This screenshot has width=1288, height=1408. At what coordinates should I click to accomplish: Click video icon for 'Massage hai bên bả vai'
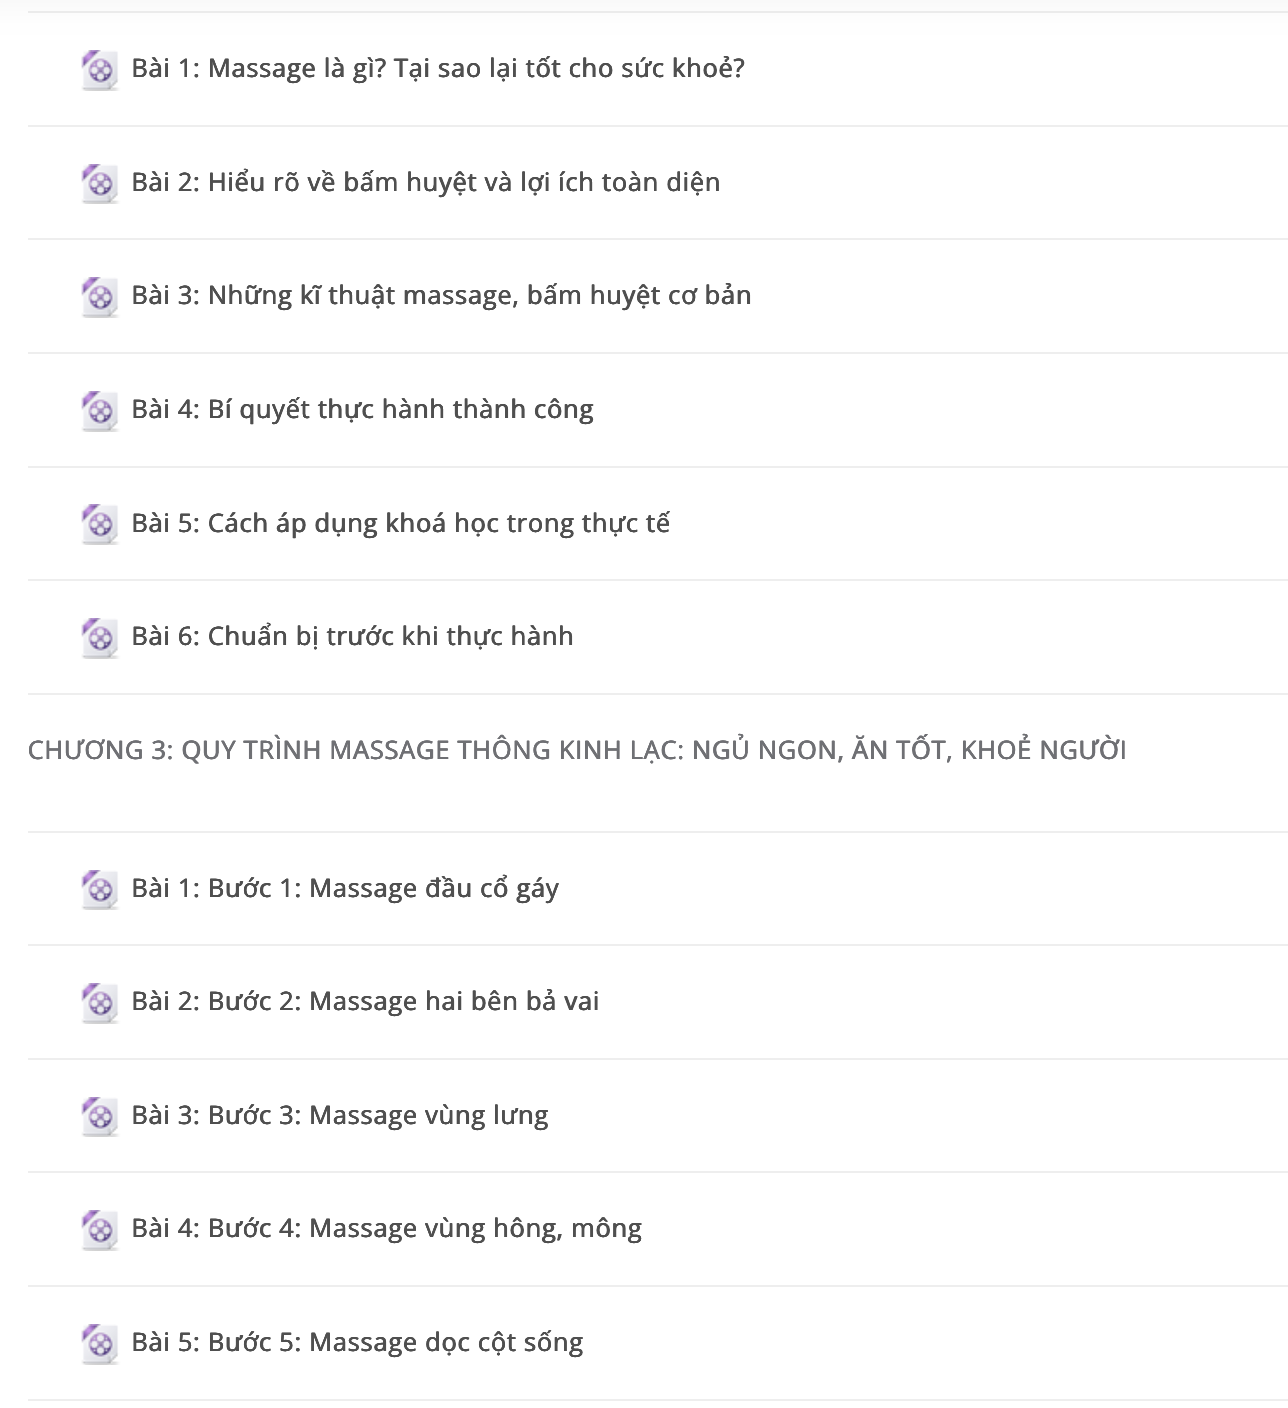(99, 1003)
